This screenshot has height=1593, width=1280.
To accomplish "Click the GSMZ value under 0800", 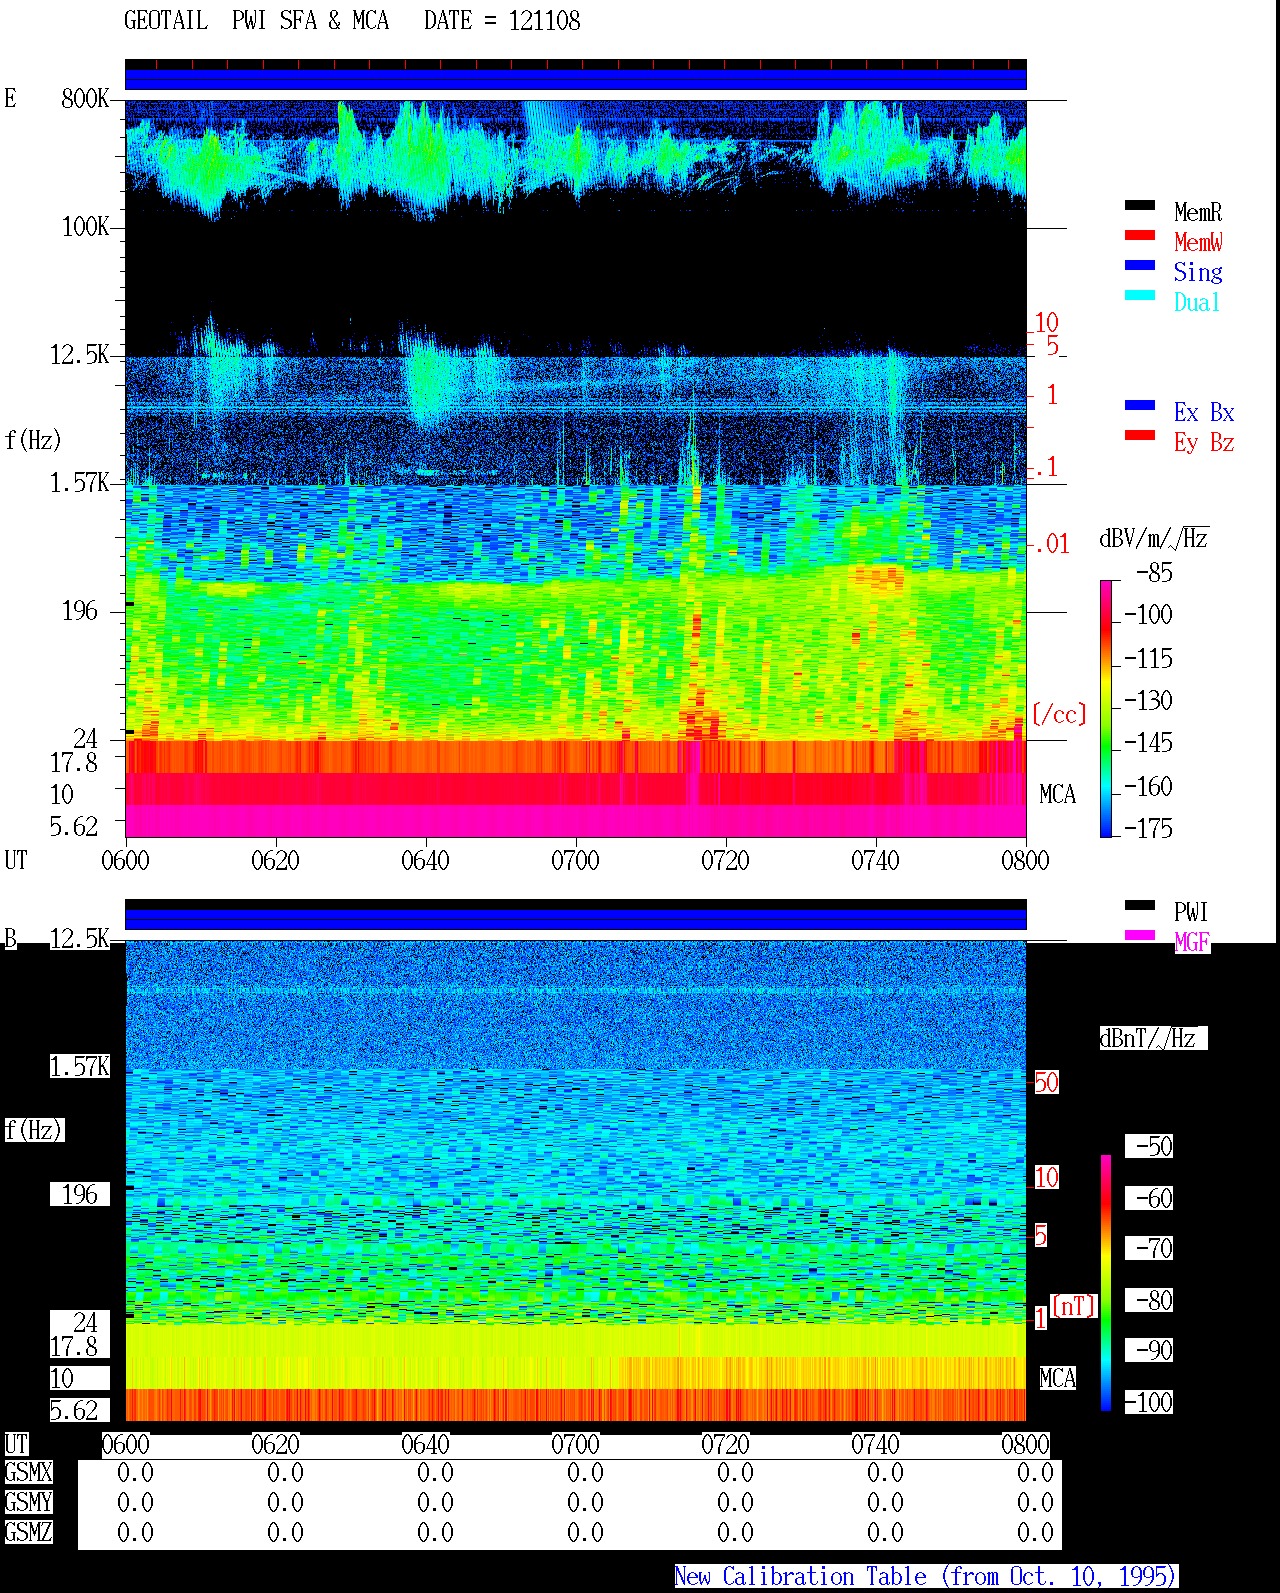I will (1035, 1532).
